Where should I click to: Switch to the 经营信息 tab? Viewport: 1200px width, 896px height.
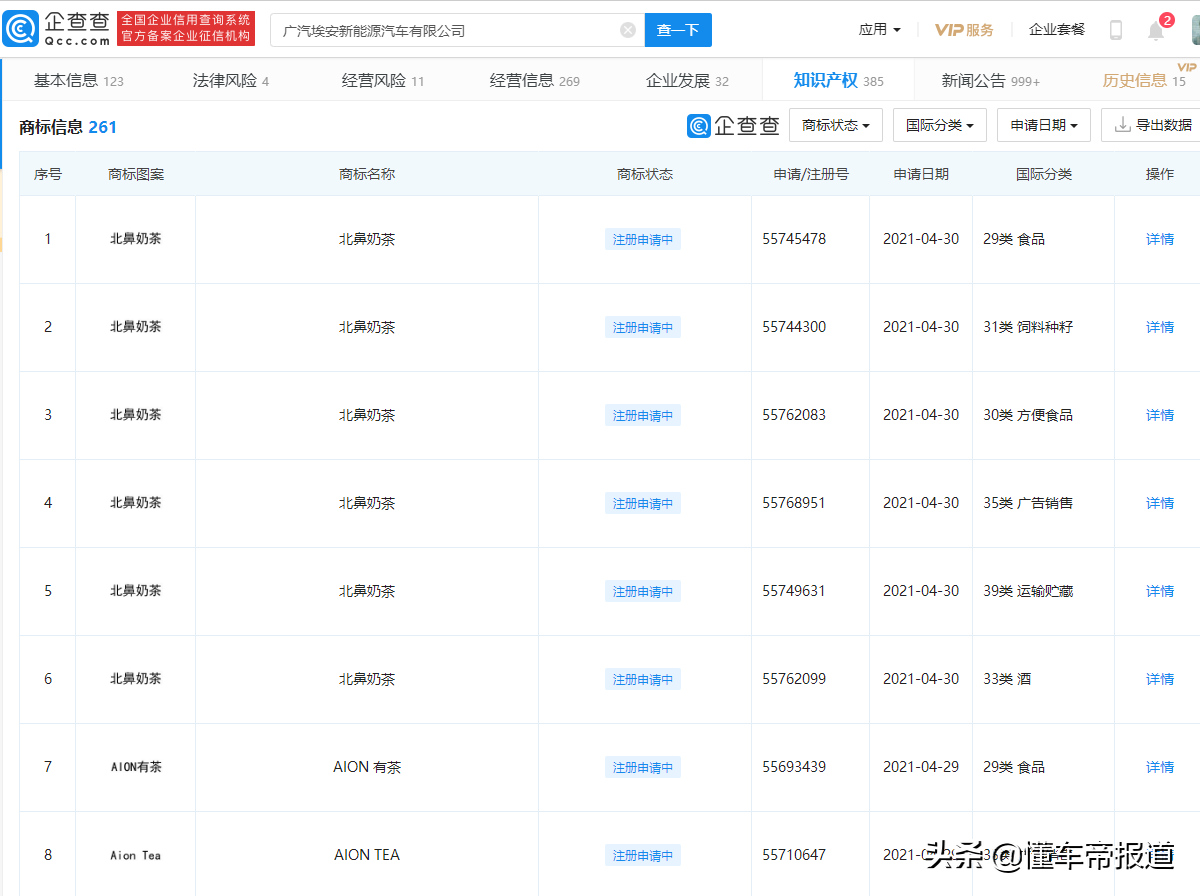click(535, 81)
